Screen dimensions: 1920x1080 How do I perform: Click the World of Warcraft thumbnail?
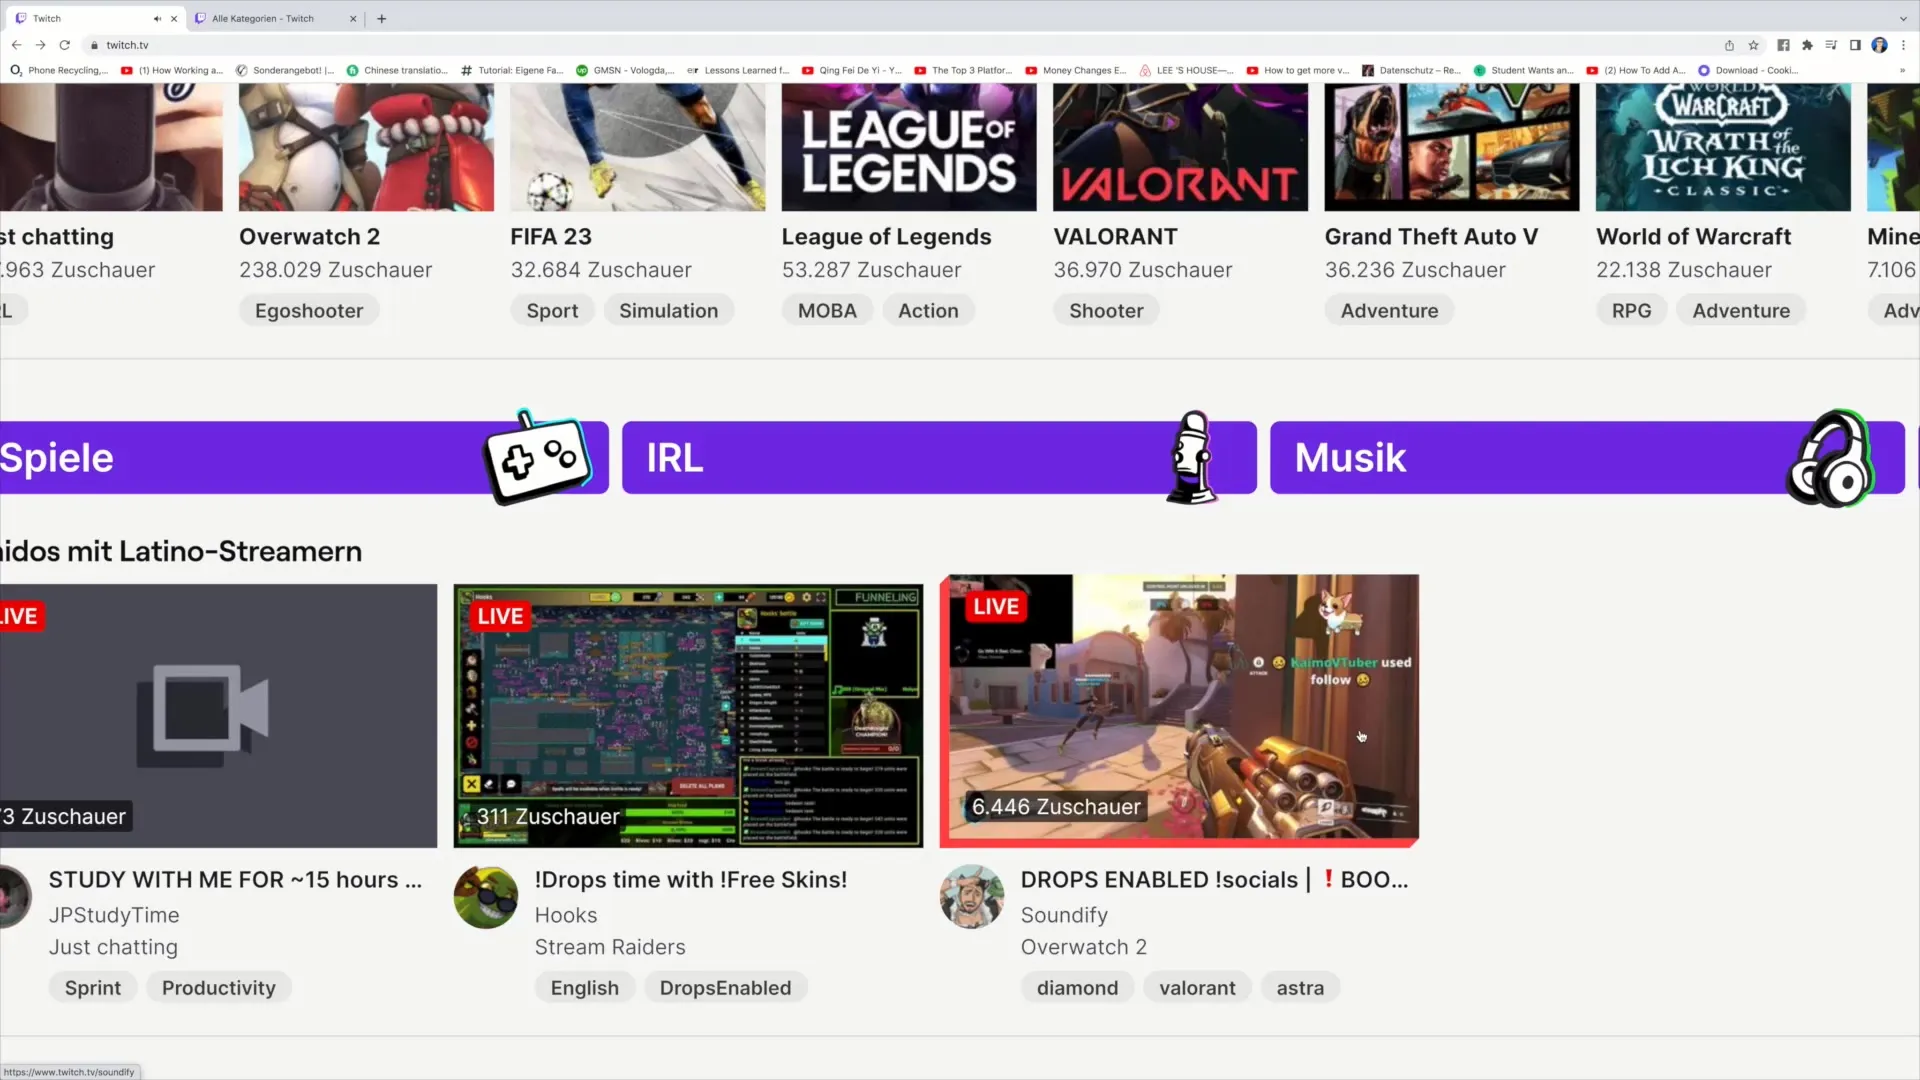pyautogui.click(x=1722, y=146)
